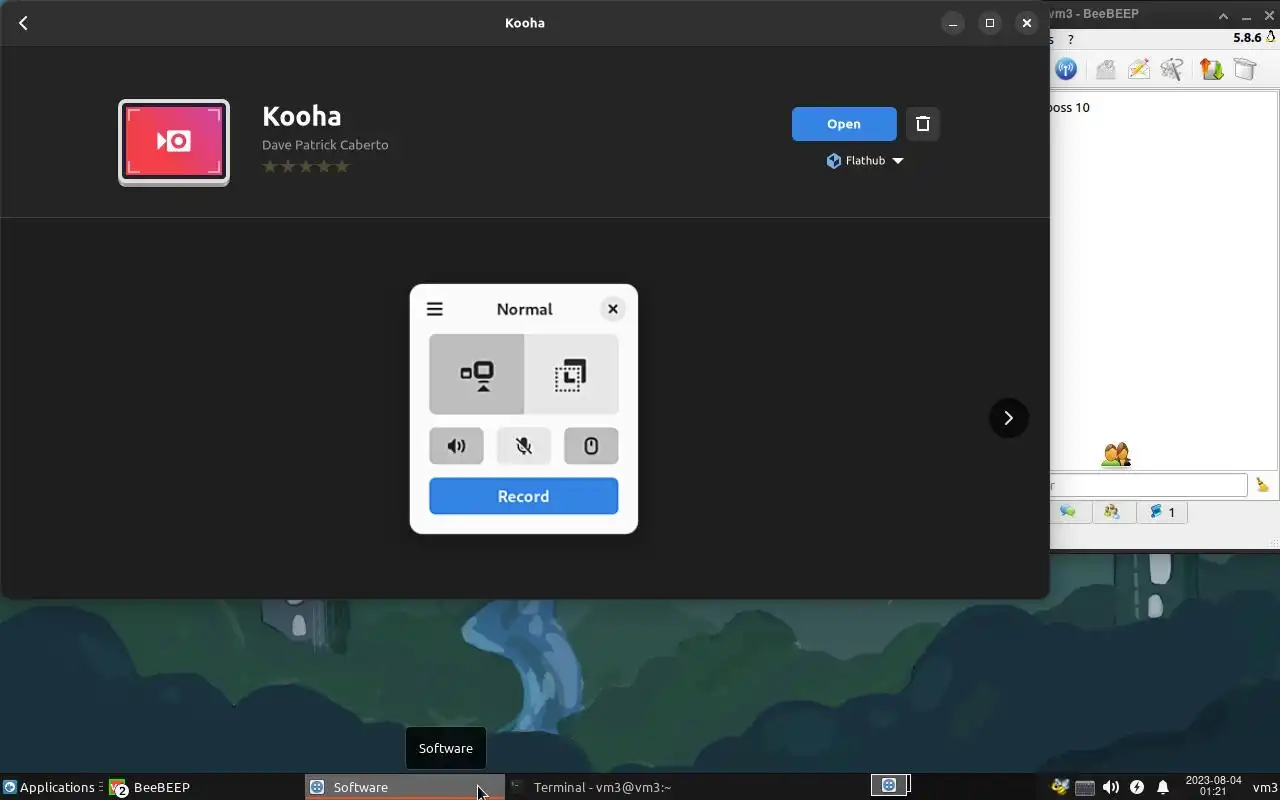Clear BeeBEEP filter with broom icon

pyautogui.click(x=1262, y=485)
